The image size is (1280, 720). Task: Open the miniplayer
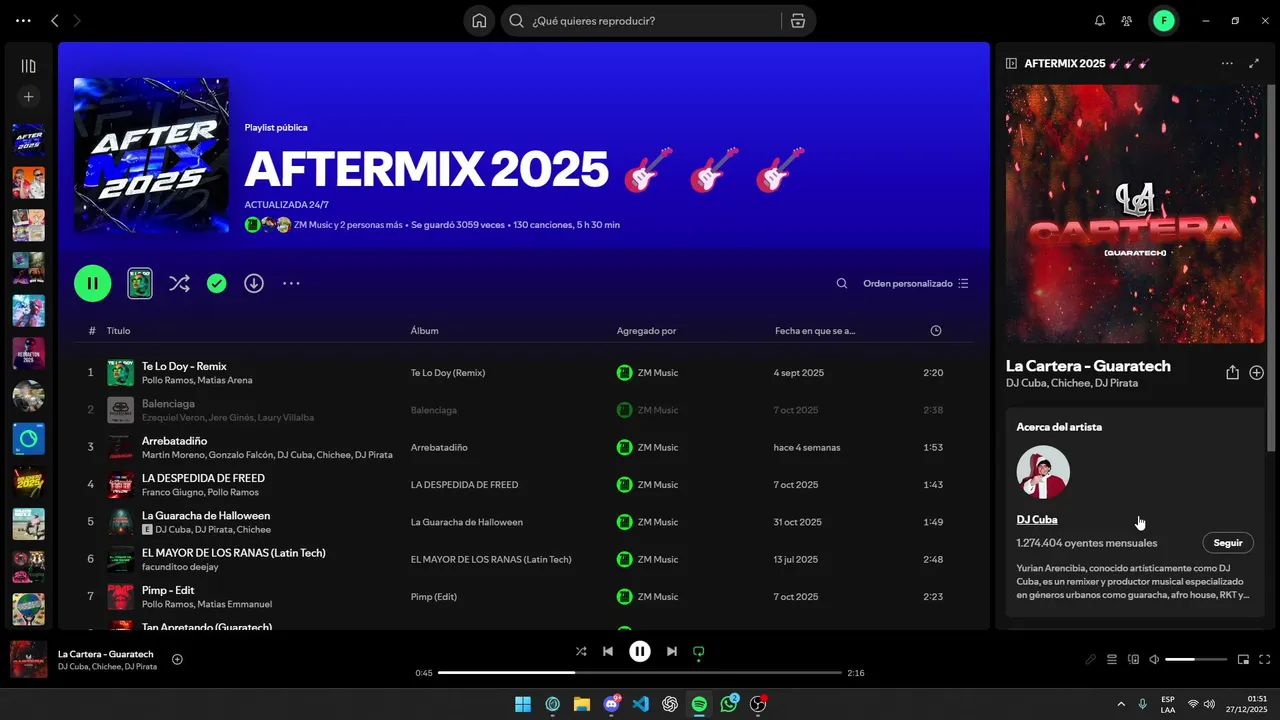click(x=1243, y=659)
